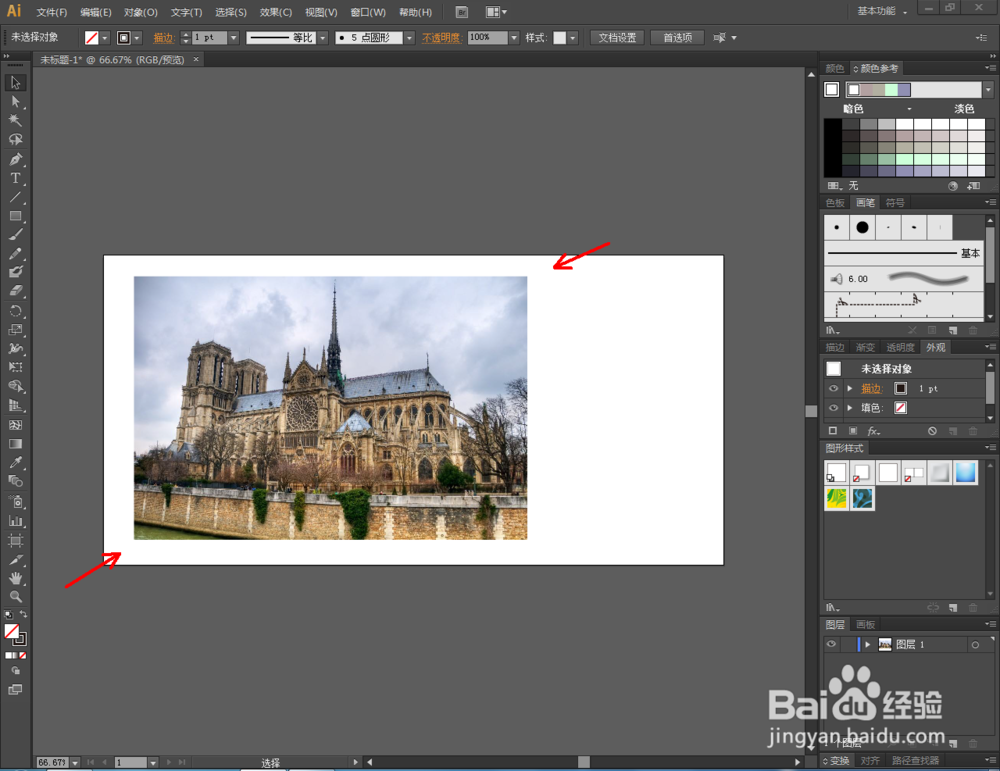Select the Artboard tool
This screenshot has height=771, width=1000.
pos(15,541)
